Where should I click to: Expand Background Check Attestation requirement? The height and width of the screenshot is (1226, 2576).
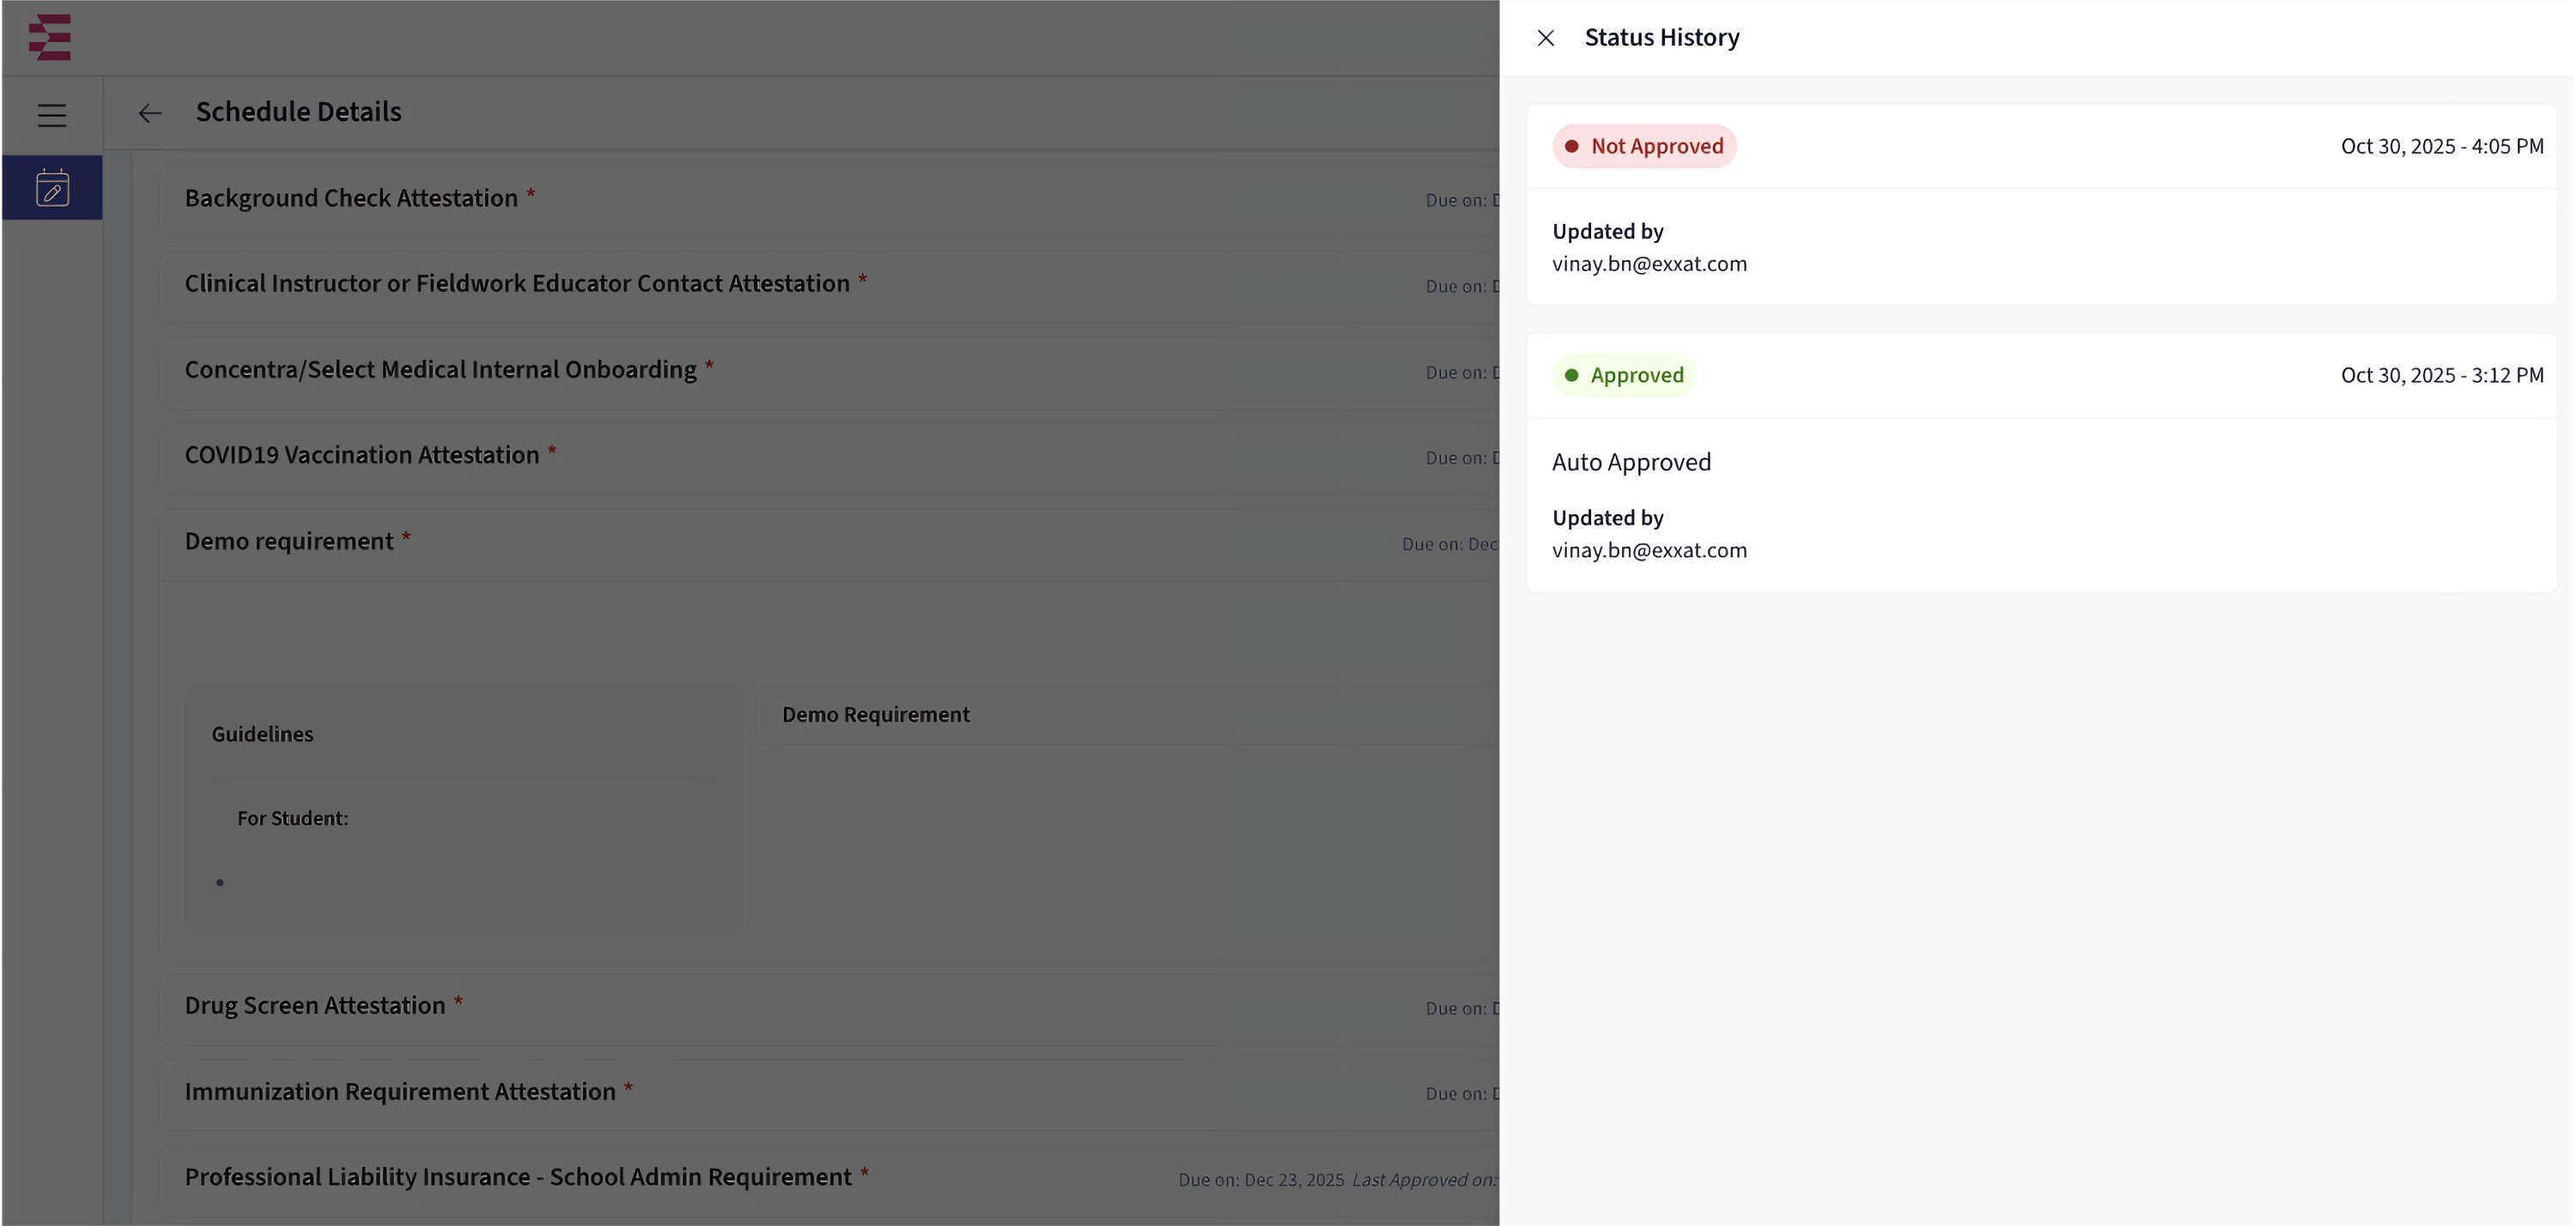351,199
